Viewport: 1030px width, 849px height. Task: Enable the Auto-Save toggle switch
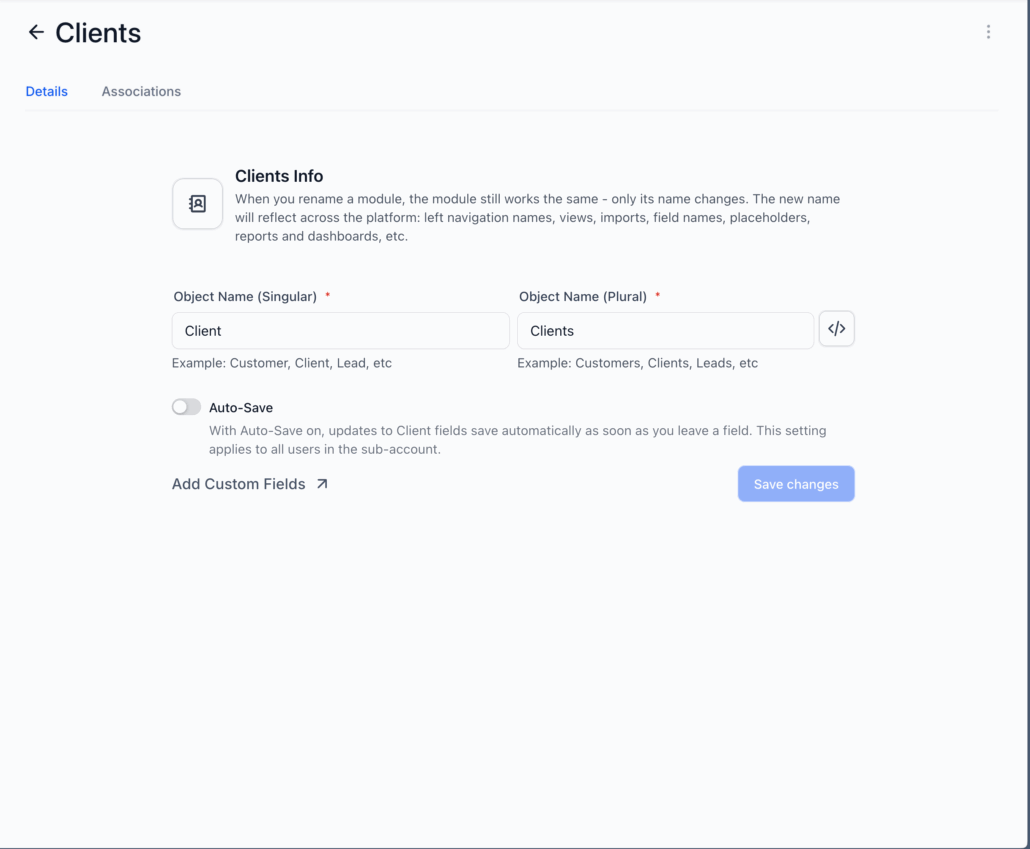click(x=186, y=407)
